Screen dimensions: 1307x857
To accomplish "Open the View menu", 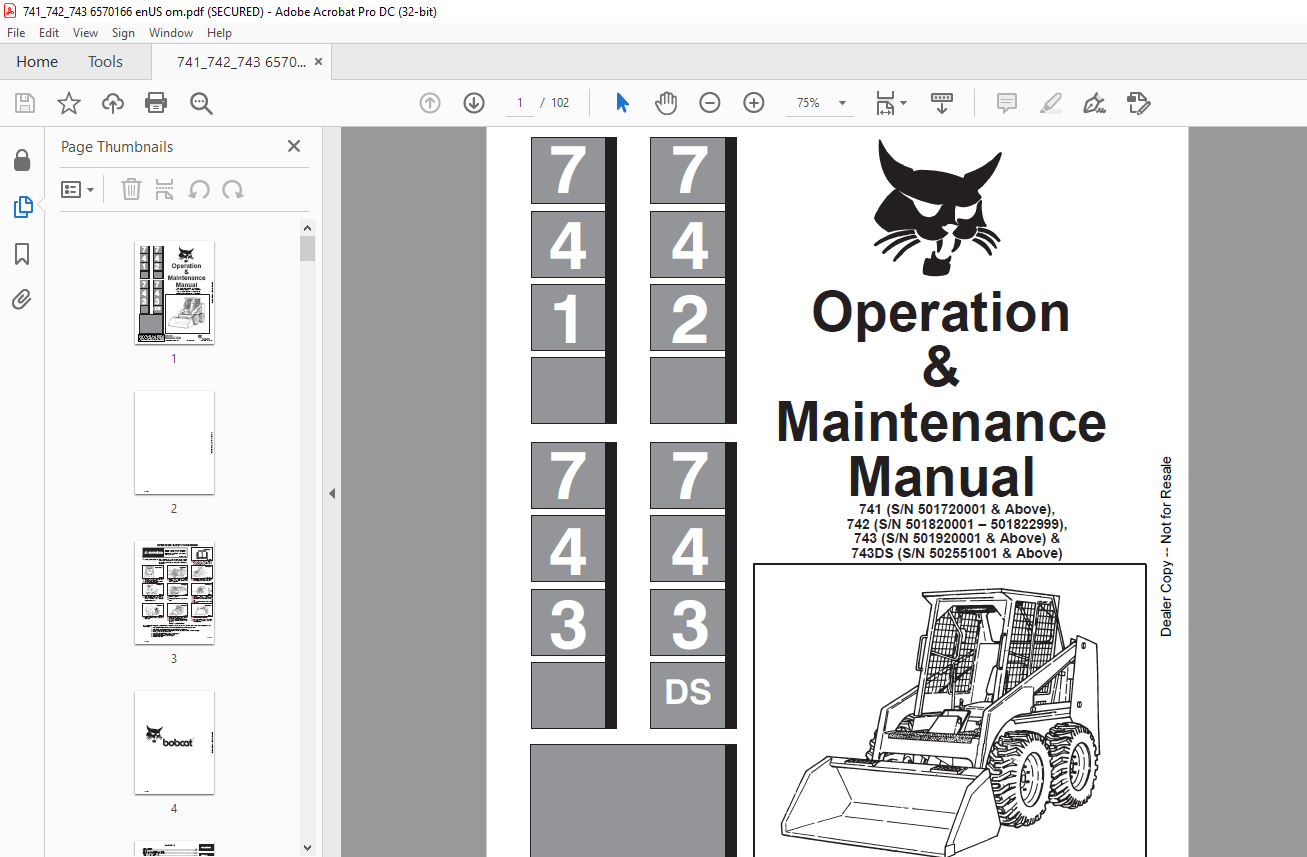I will 86,33.
